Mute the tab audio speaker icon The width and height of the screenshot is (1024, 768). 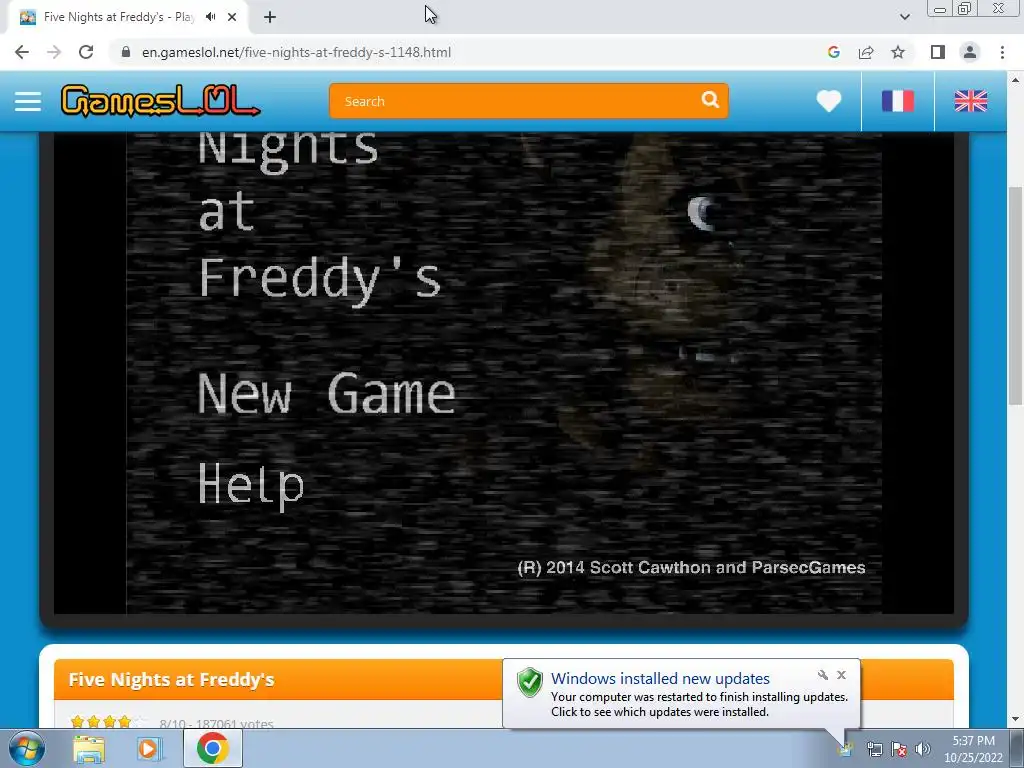click(x=210, y=17)
